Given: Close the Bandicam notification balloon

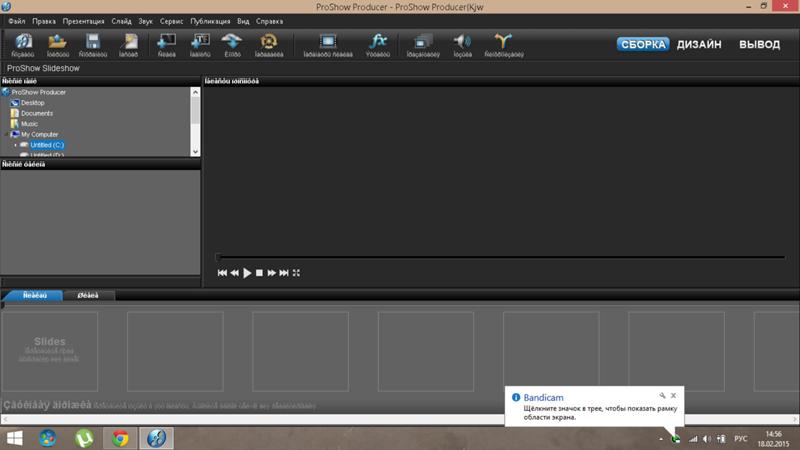Looking at the screenshot, I should pyautogui.click(x=673, y=395).
